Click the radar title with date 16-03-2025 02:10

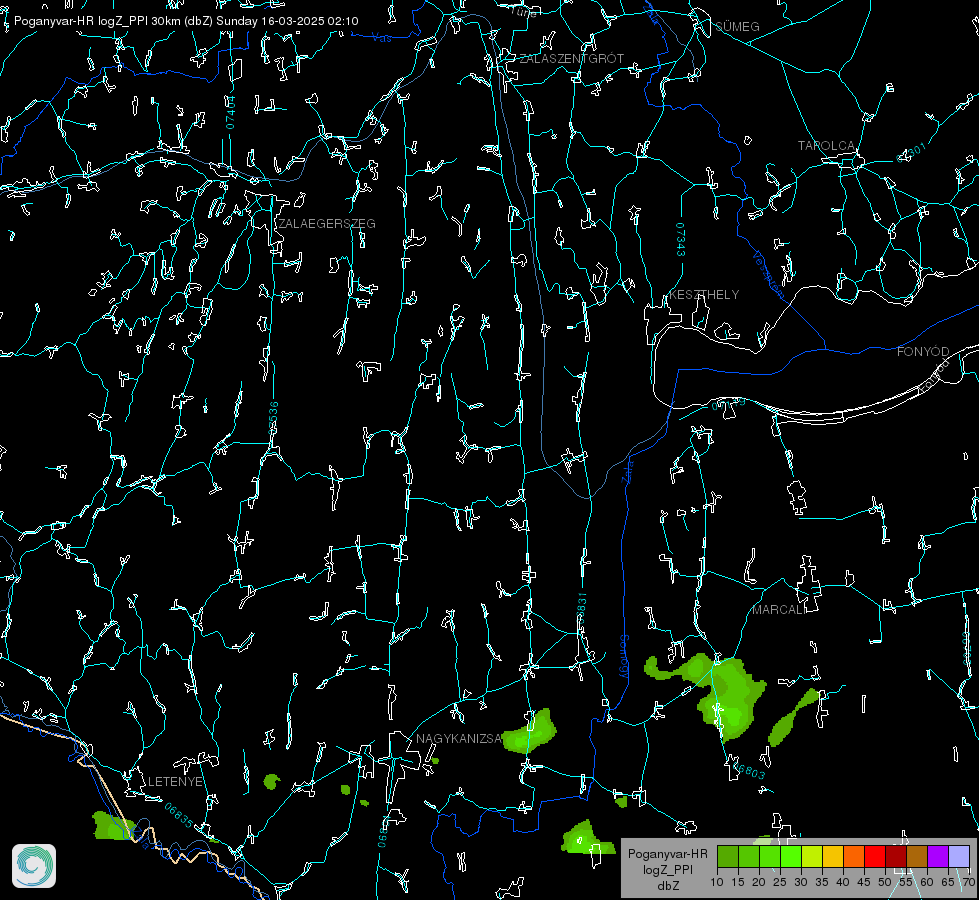[x=186, y=21]
